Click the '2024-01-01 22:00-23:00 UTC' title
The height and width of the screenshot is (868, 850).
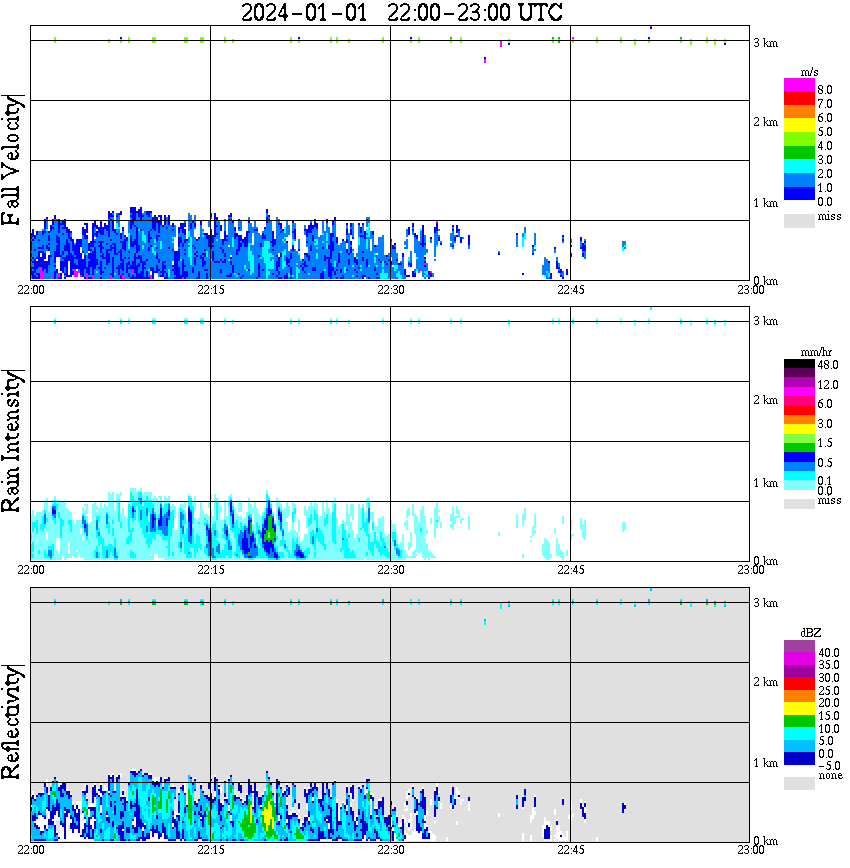(x=401, y=12)
